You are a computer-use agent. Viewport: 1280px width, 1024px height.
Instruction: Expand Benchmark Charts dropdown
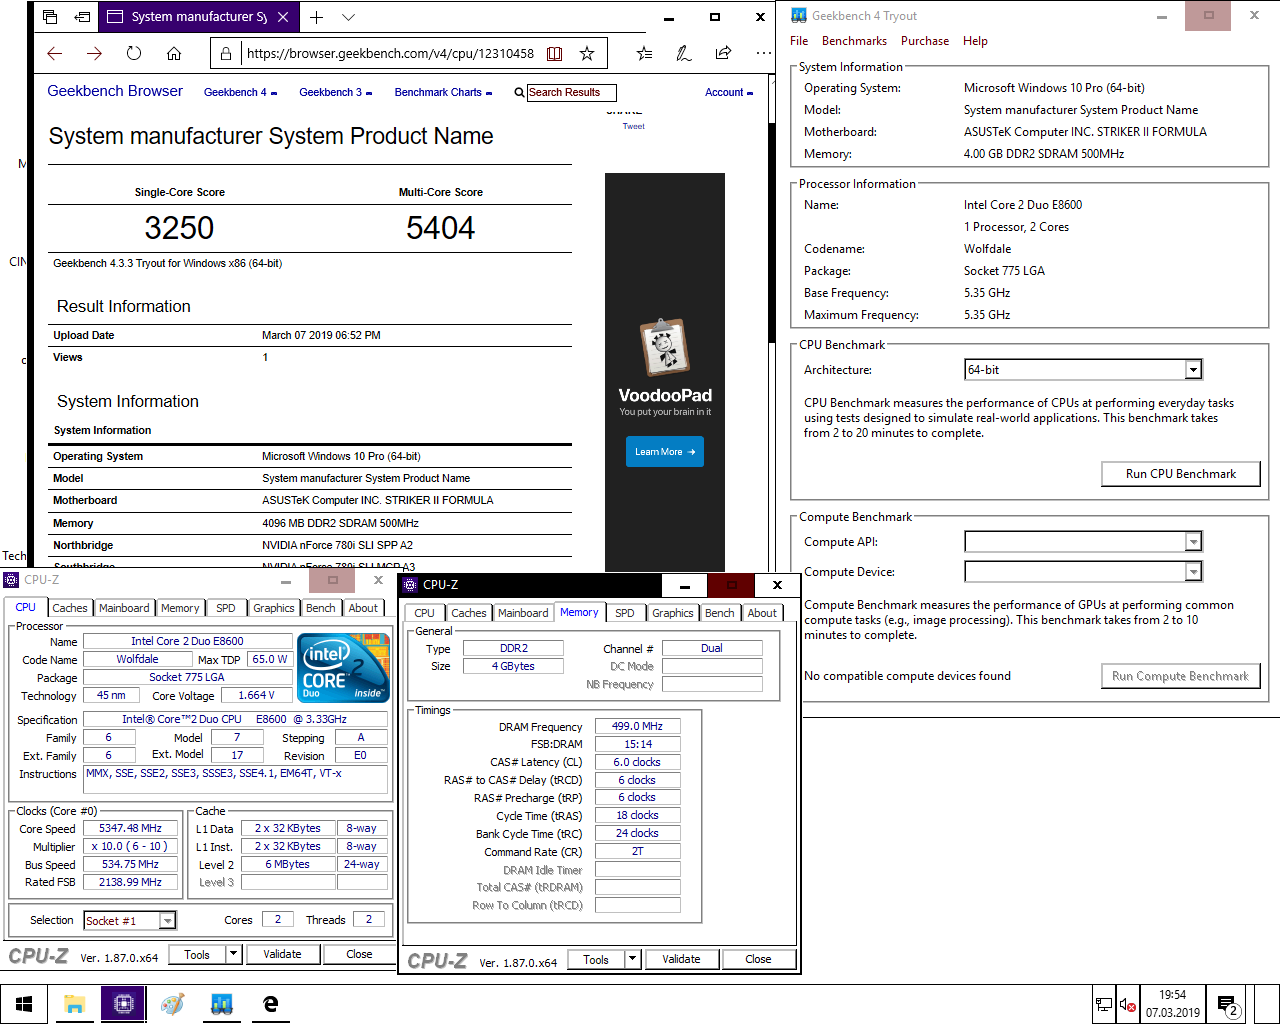pos(443,92)
